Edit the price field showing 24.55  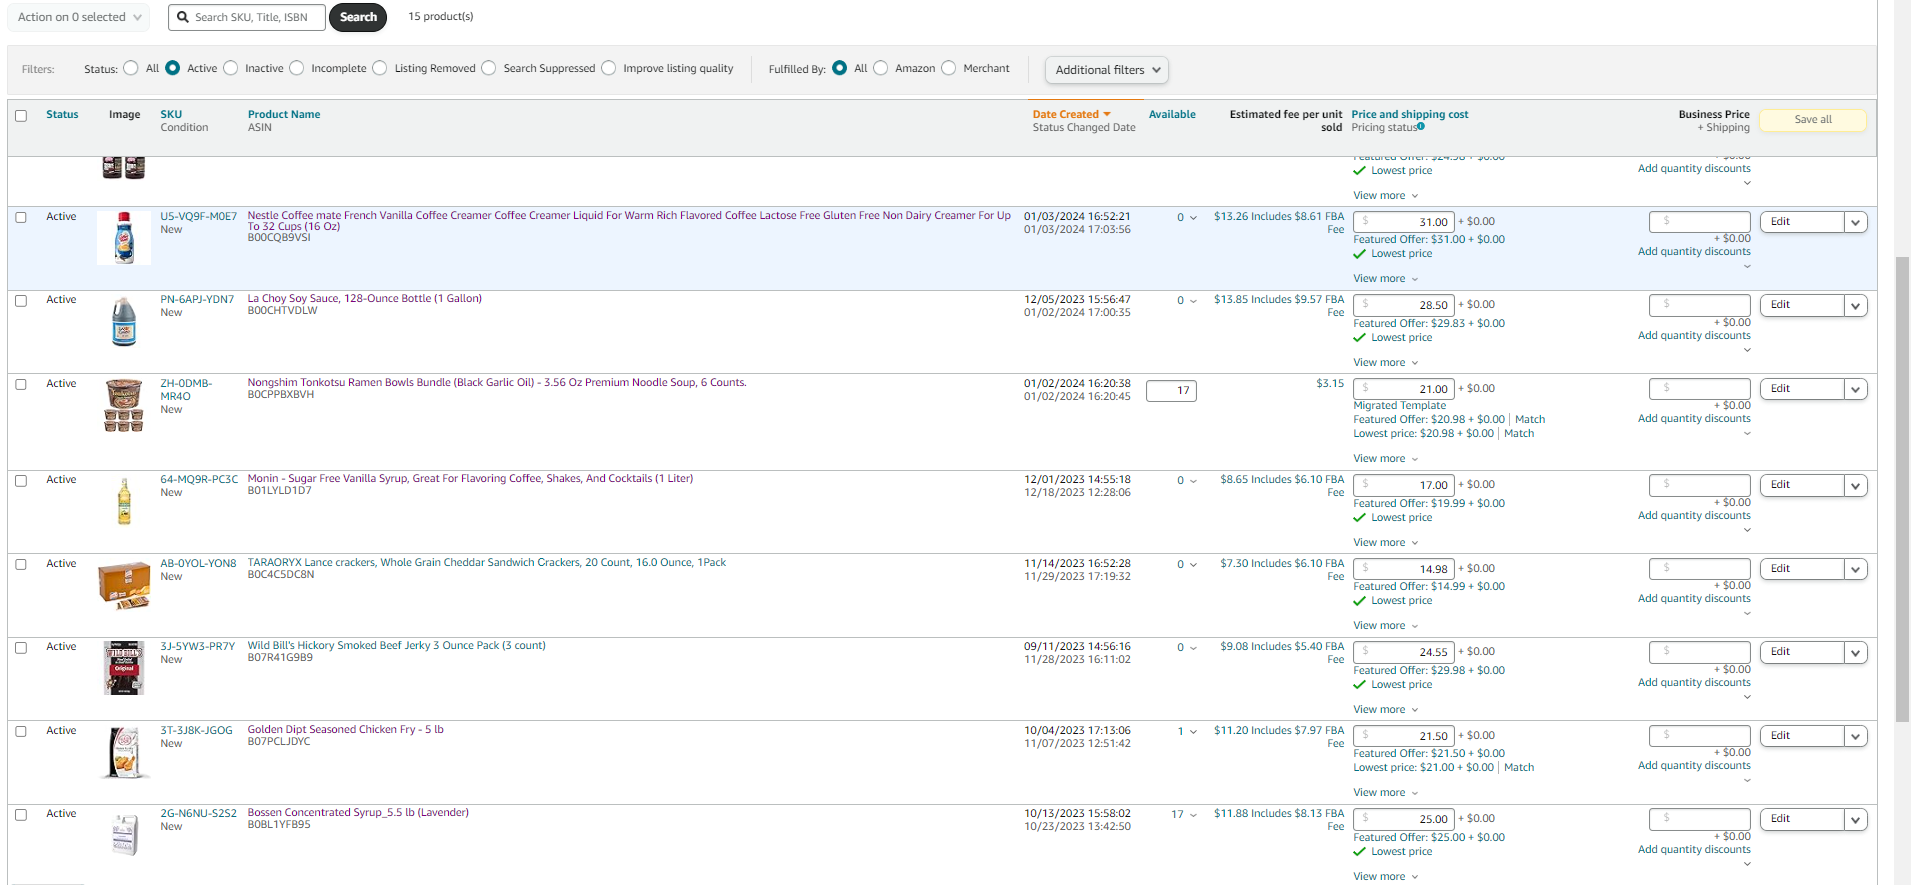click(1404, 652)
